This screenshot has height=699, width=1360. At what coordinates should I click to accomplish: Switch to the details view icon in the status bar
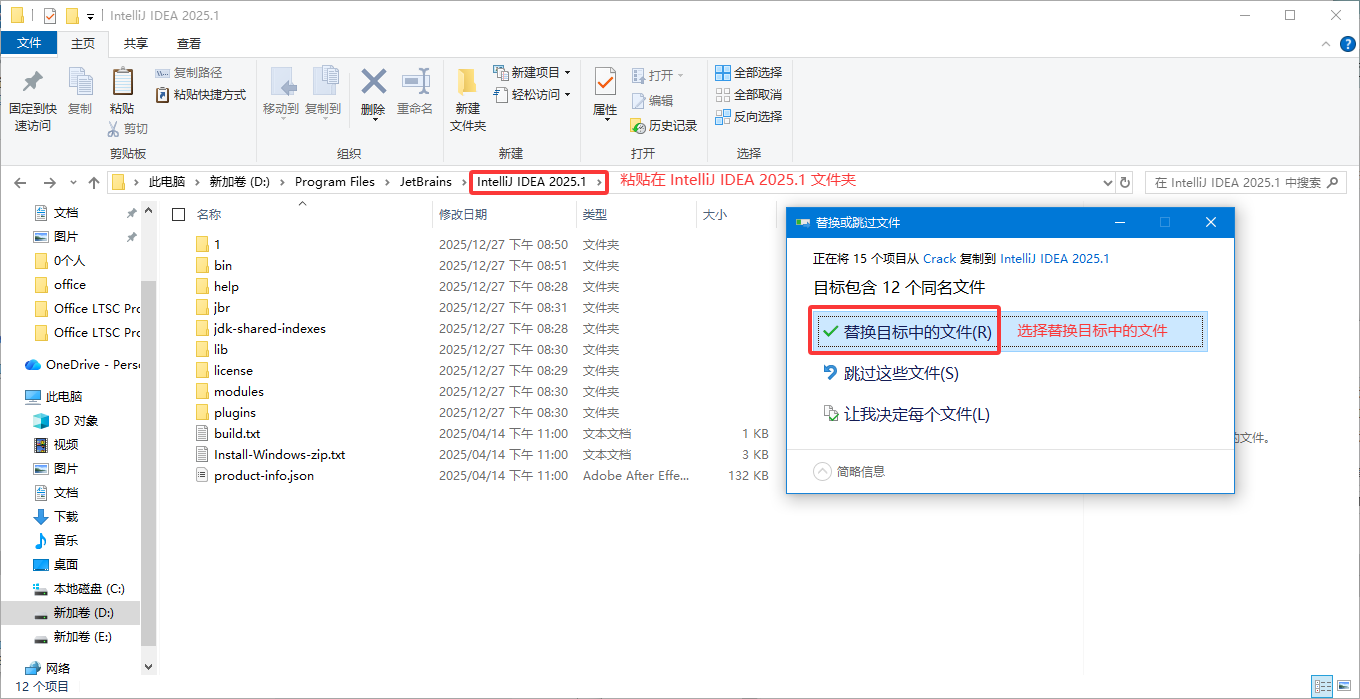pos(1322,687)
